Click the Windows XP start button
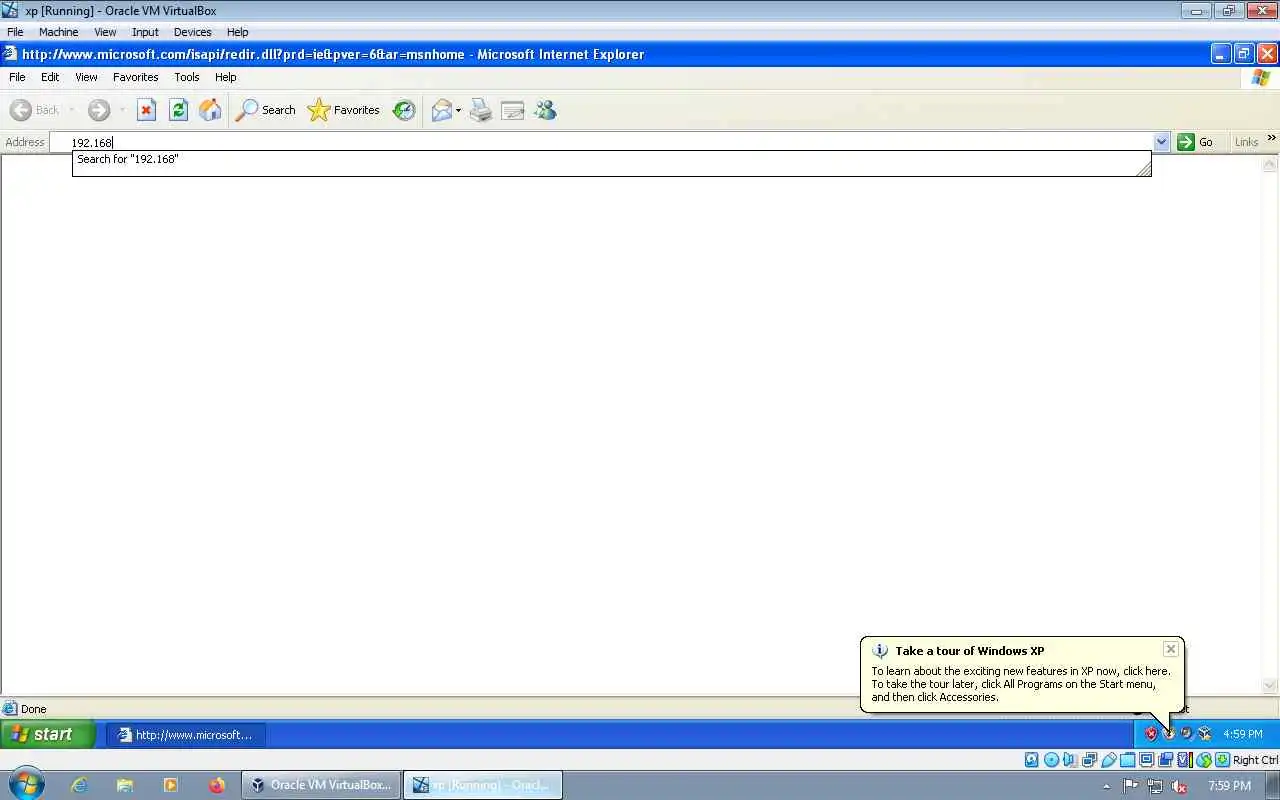1280x800 pixels. click(48, 734)
